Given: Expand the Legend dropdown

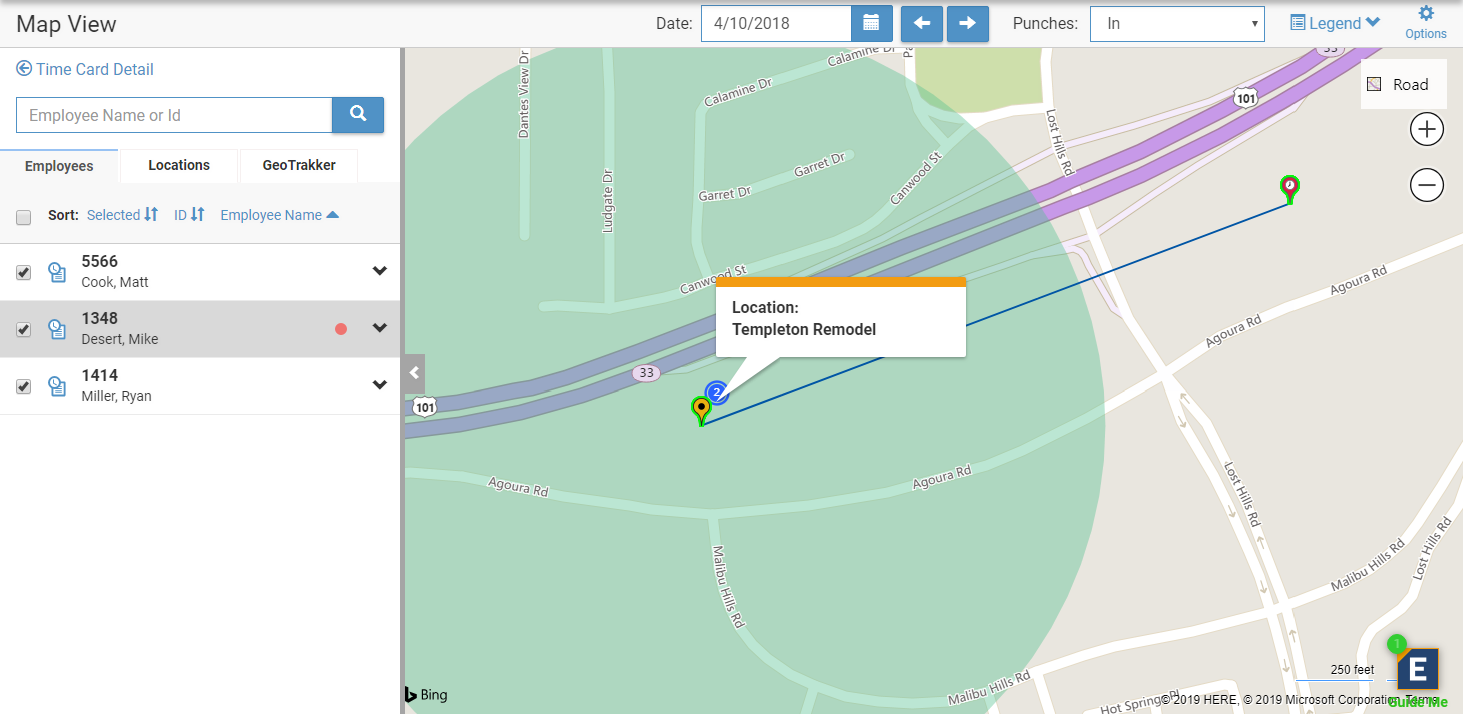Looking at the screenshot, I should [1334, 23].
